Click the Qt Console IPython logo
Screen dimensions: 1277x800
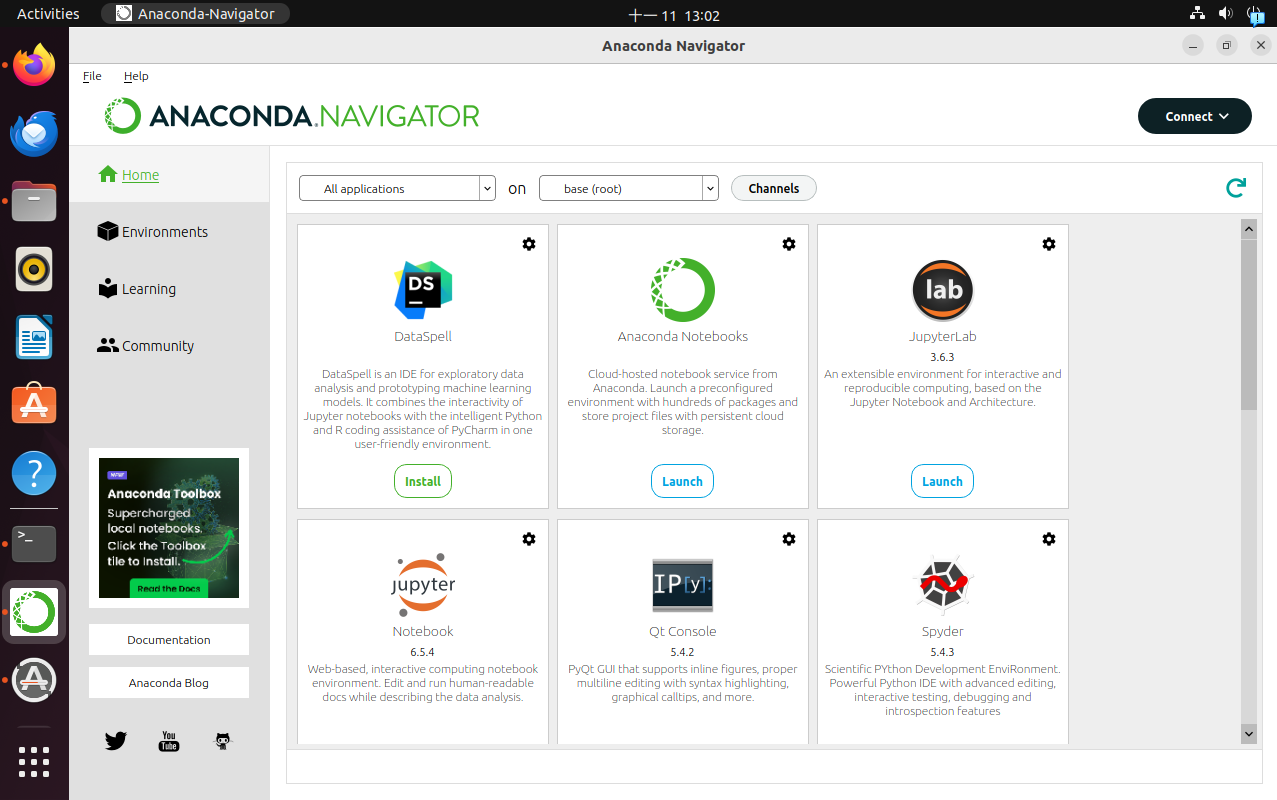(x=683, y=585)
